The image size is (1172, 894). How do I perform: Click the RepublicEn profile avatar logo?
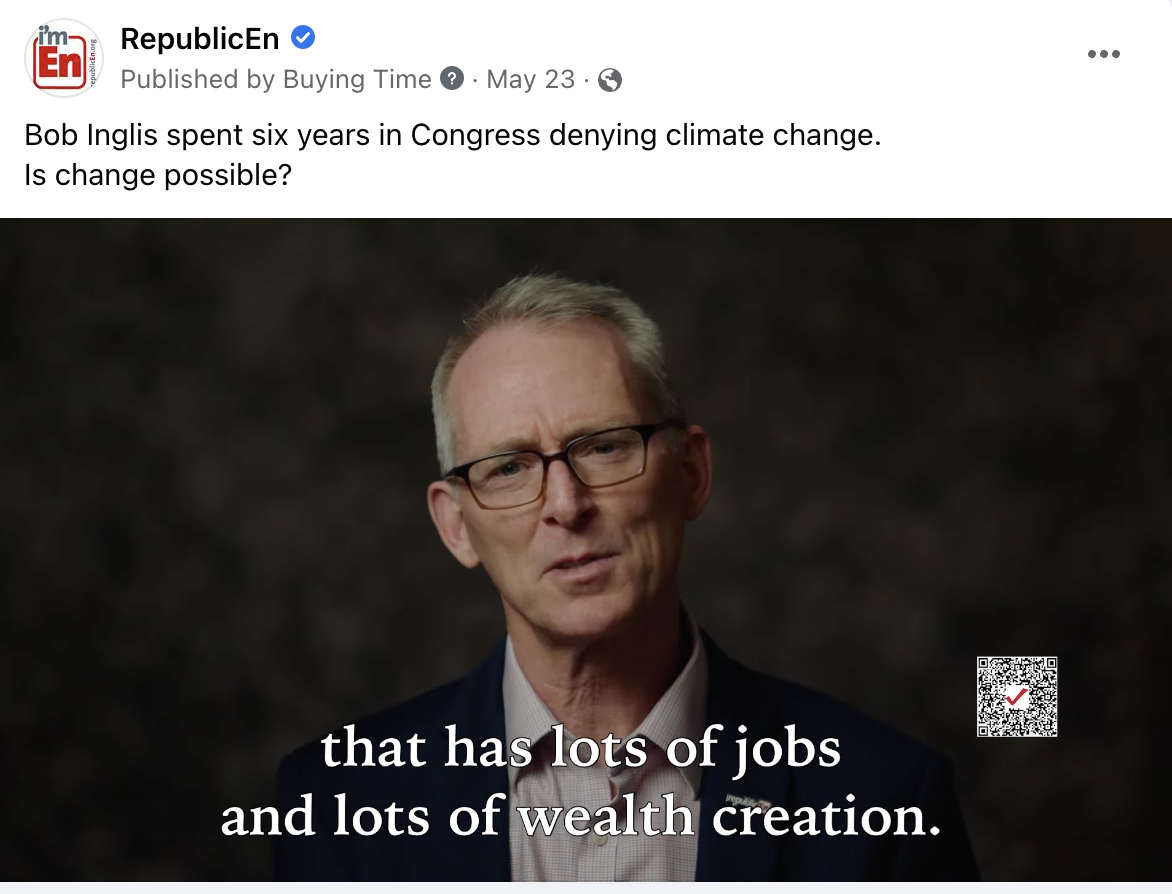(x=64, y=58)
